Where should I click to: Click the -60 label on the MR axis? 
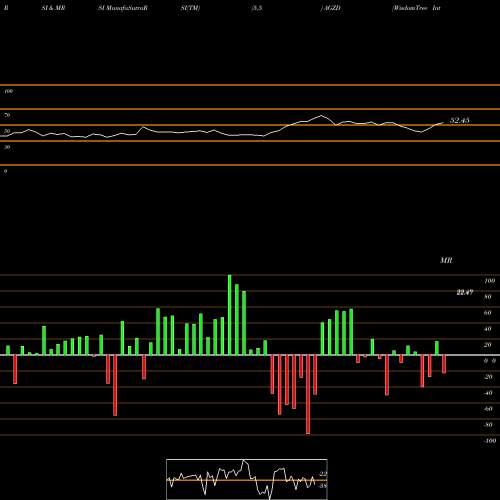[x=488, y=409]
